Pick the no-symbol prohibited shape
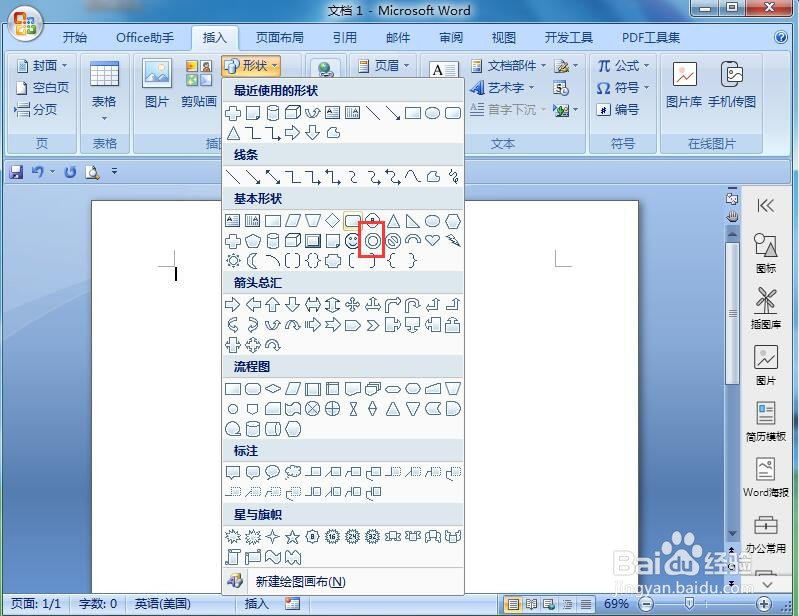The height and width of the screenshot is (616, 799). [393, 240]
